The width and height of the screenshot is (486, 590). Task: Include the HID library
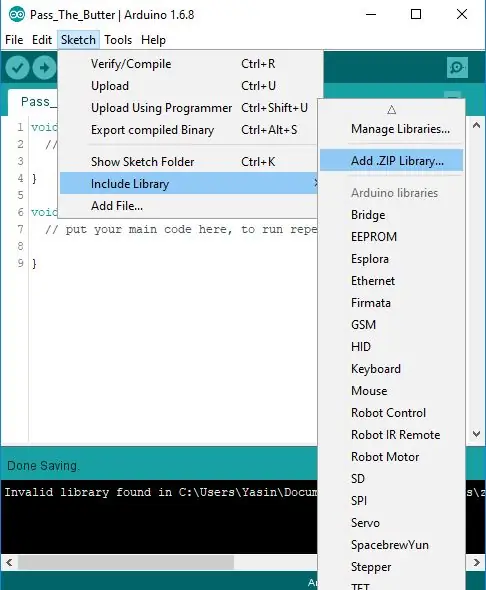[391, 347]
